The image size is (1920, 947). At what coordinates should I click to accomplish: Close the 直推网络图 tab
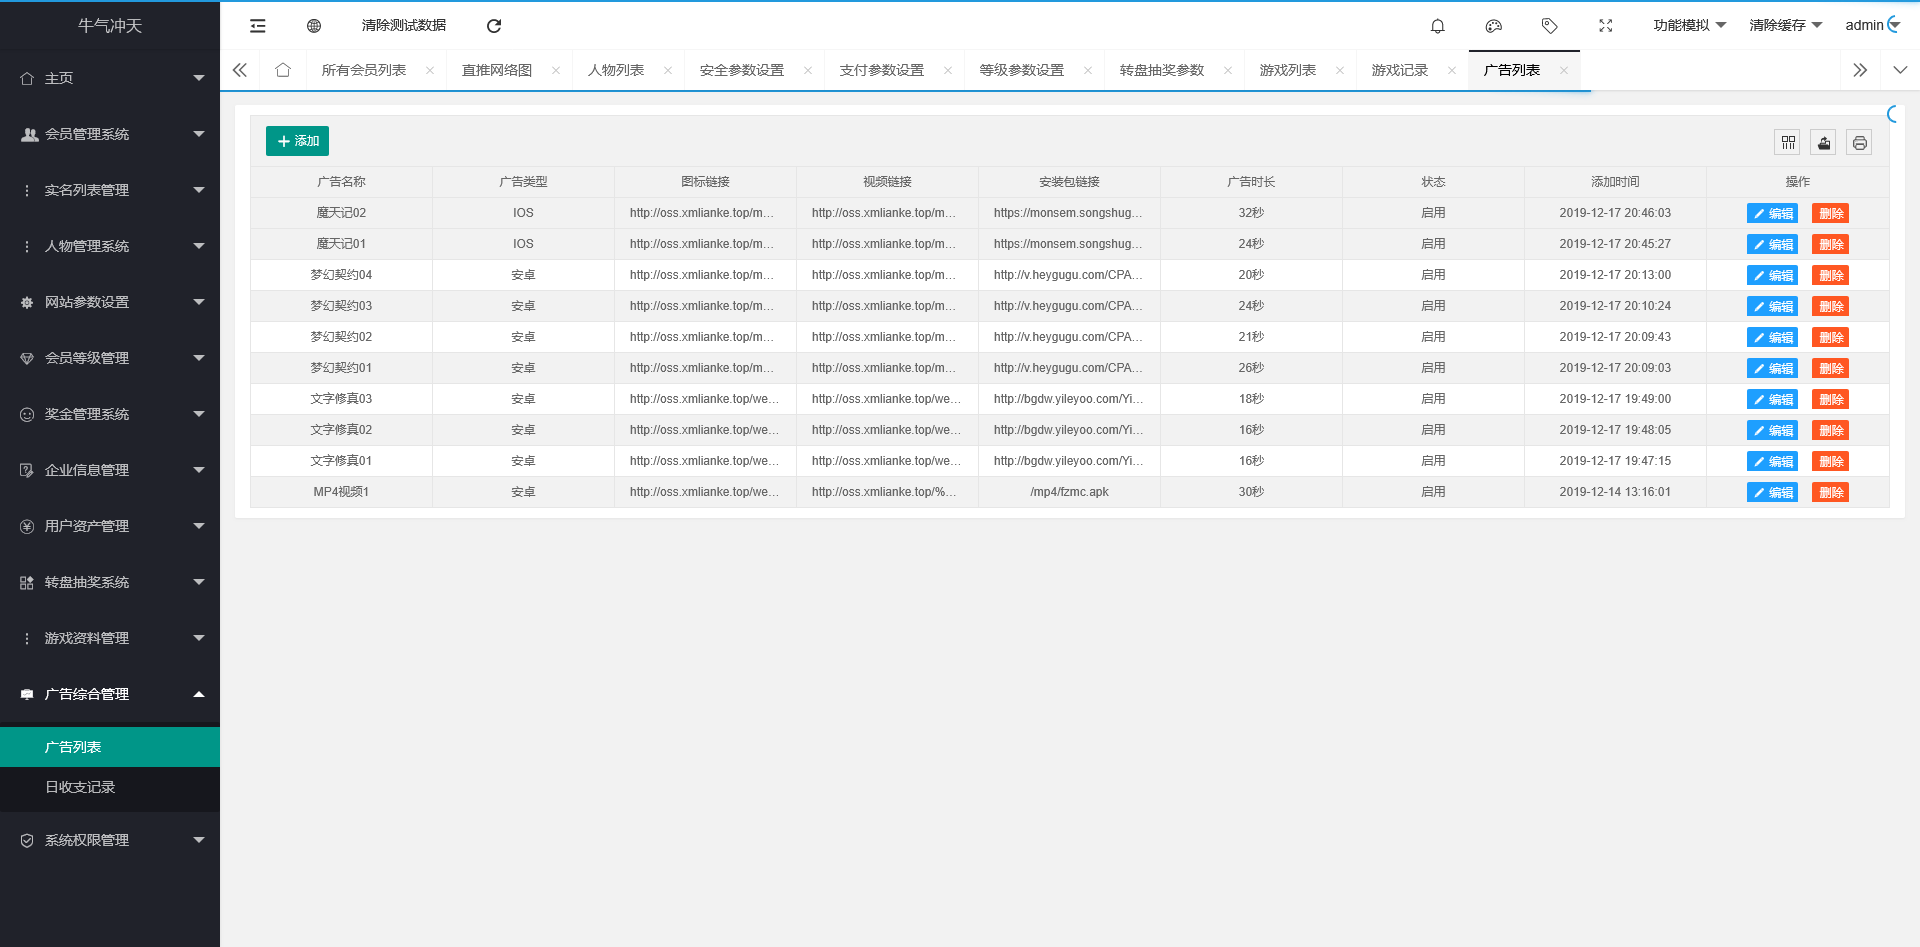tap(556, 70)
